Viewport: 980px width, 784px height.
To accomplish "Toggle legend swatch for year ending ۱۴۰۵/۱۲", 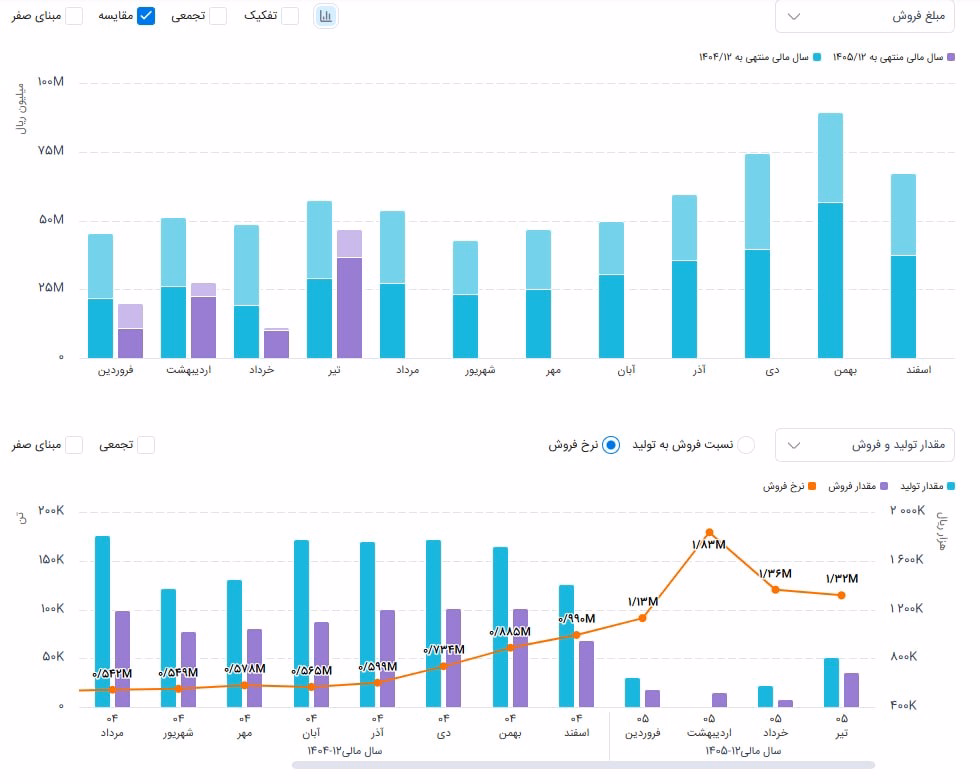I will [x=951, y=58].
